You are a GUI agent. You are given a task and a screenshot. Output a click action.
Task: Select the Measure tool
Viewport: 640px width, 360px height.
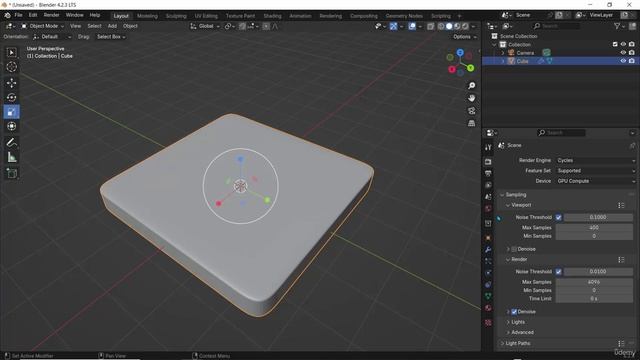[x=11, y=157]
